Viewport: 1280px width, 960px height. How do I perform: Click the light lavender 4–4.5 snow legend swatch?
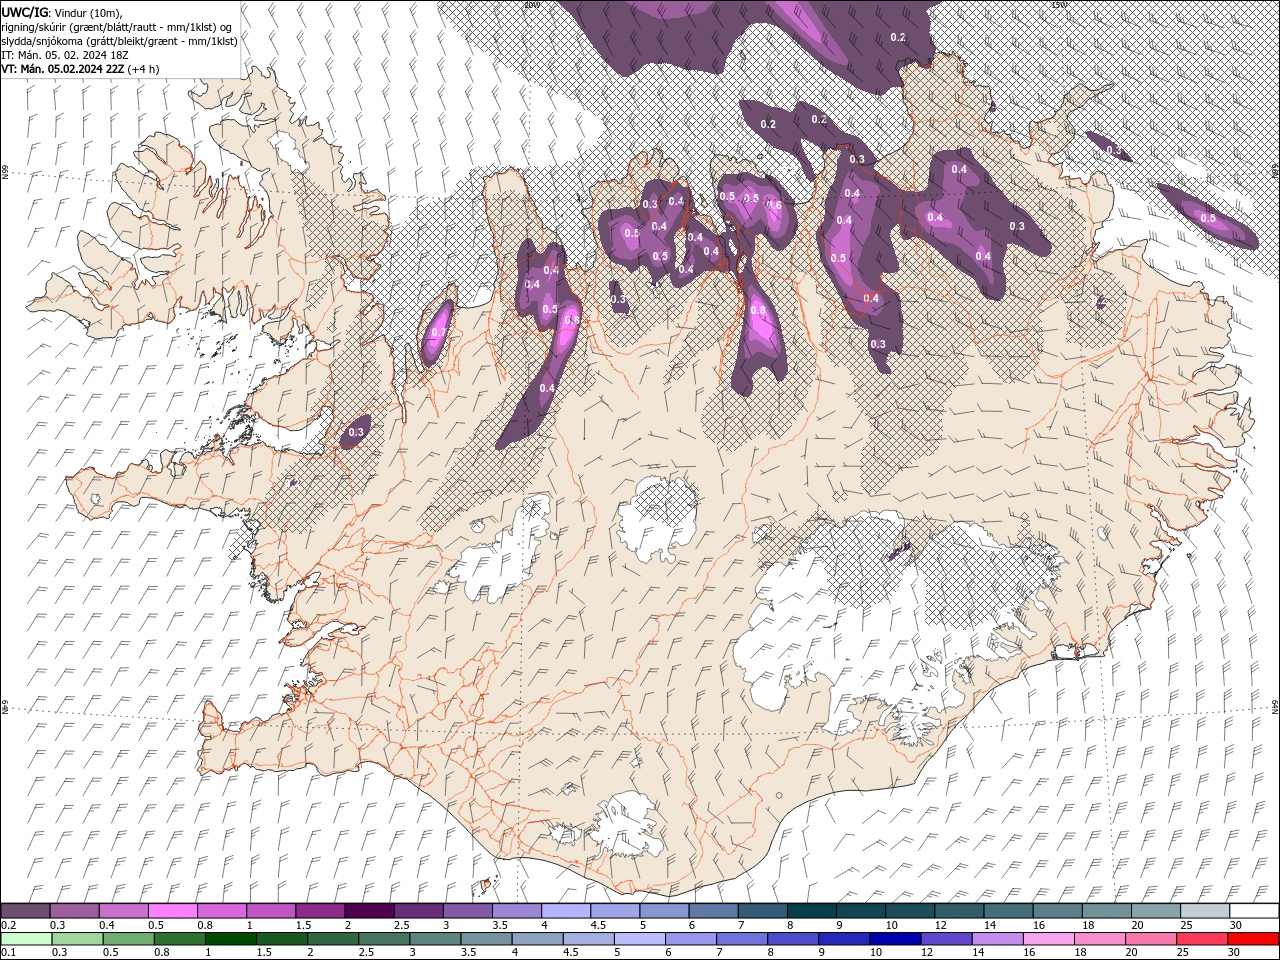tap(565, 911)
